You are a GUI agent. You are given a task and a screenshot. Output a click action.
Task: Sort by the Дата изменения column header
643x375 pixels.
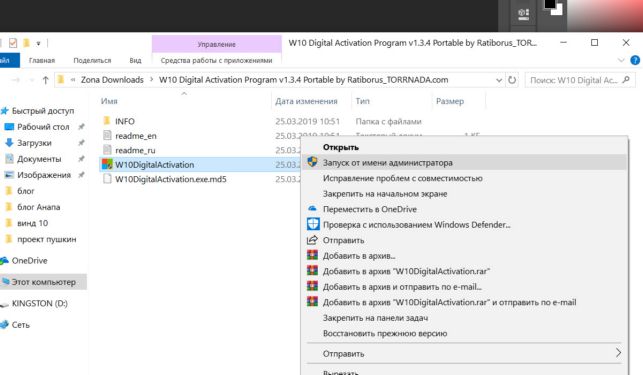(306, 101)
